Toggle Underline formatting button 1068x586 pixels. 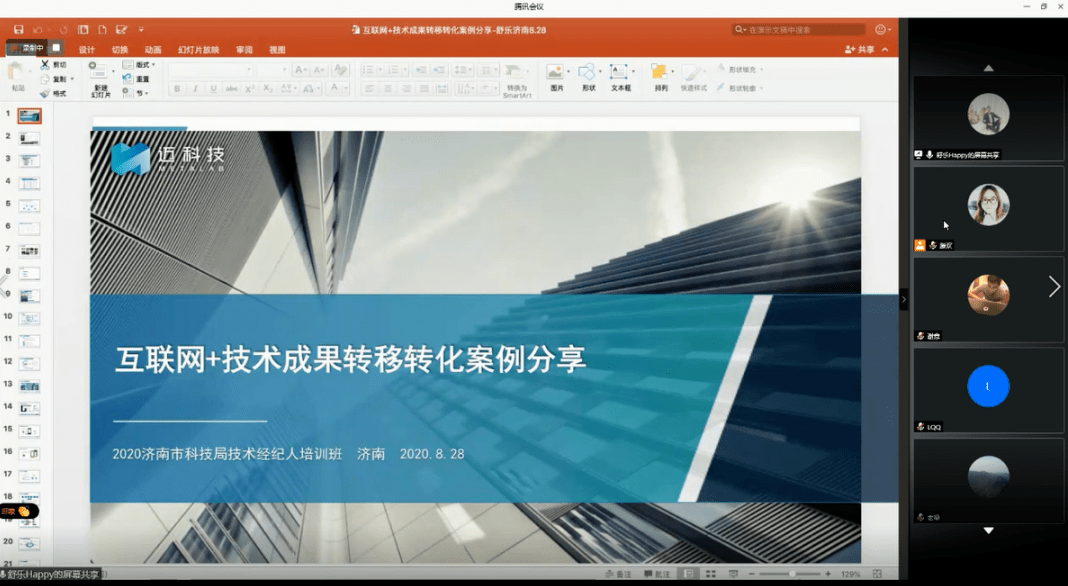point(213,89)
